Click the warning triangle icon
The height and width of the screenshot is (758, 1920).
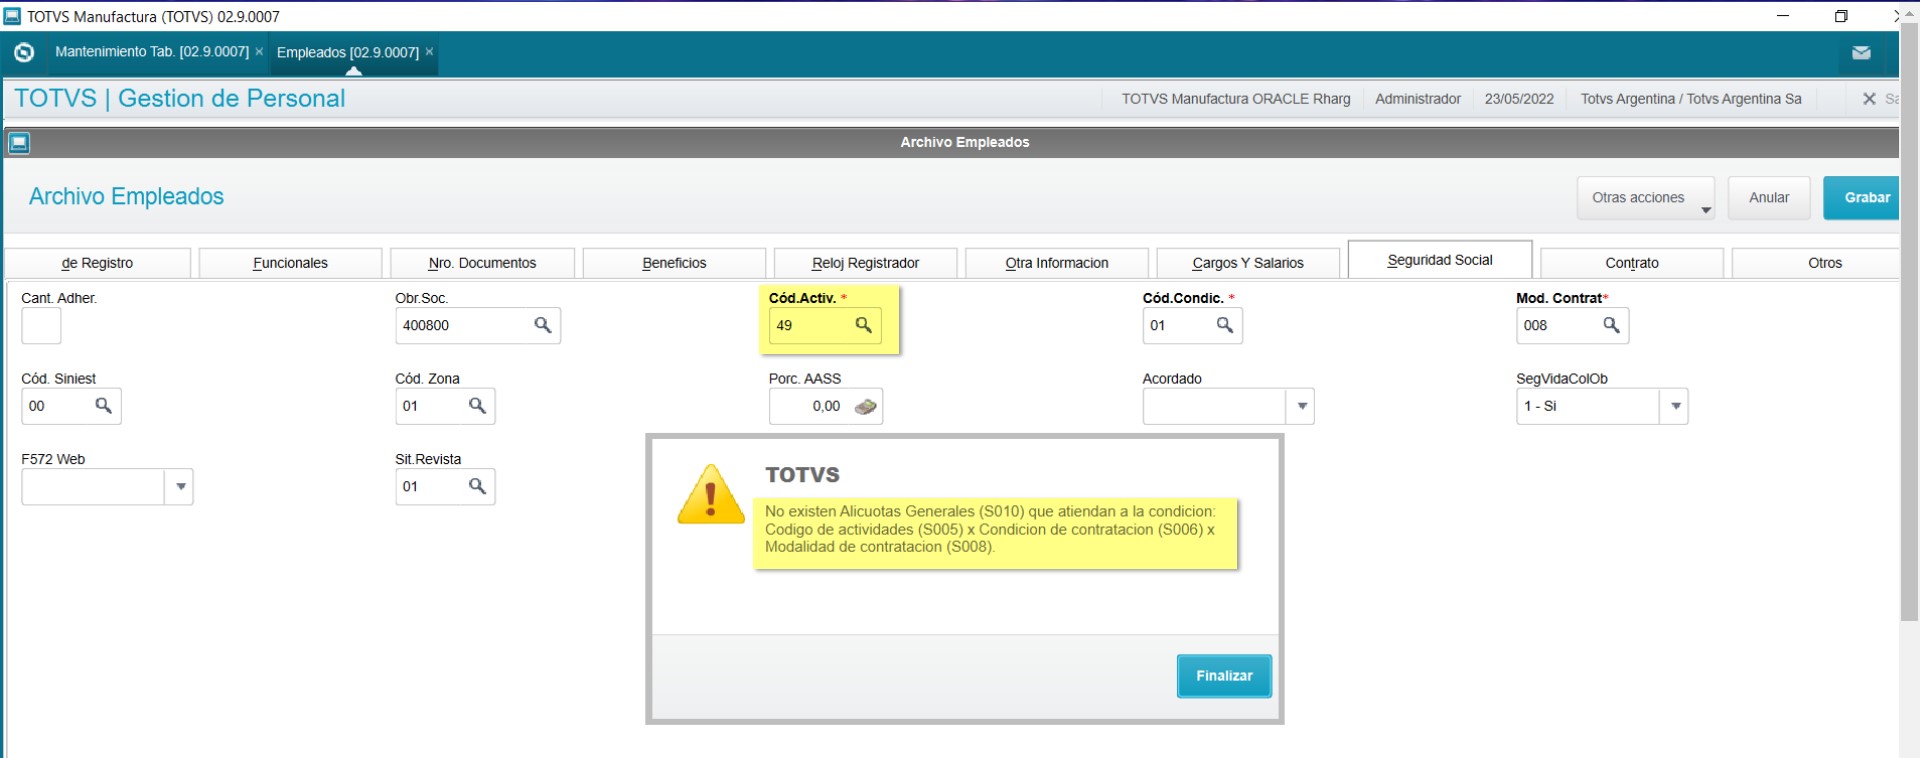[711, 495]
